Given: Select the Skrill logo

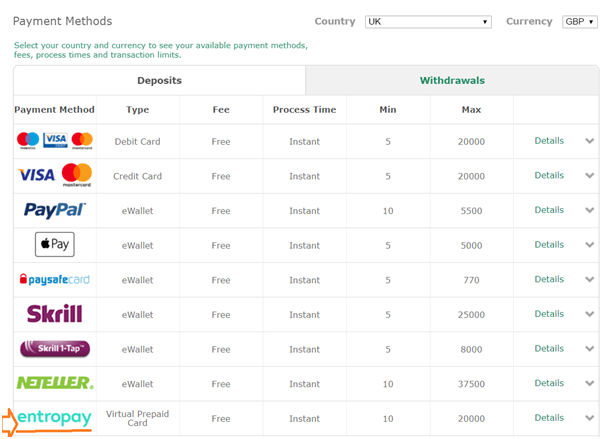Looking at the screenshot, I should (x=54, y=313).
